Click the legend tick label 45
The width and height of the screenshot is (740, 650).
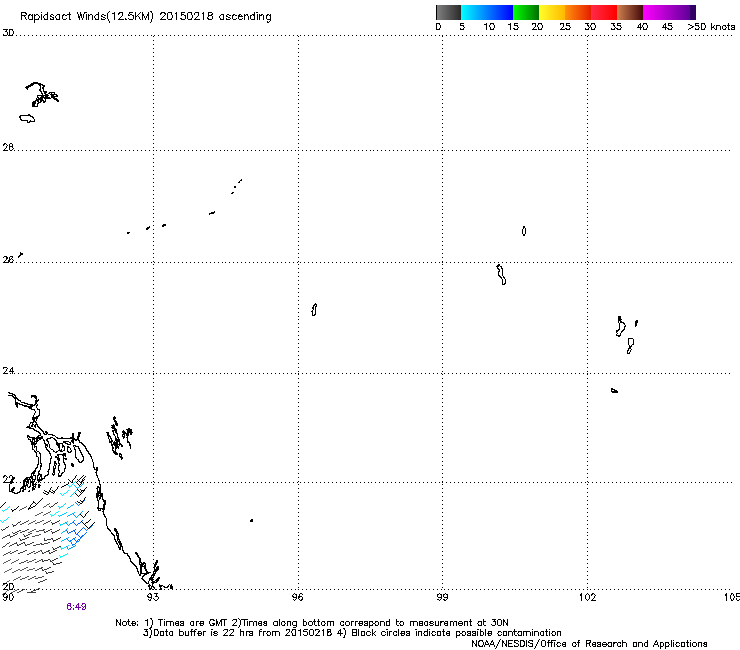(667, 27)
